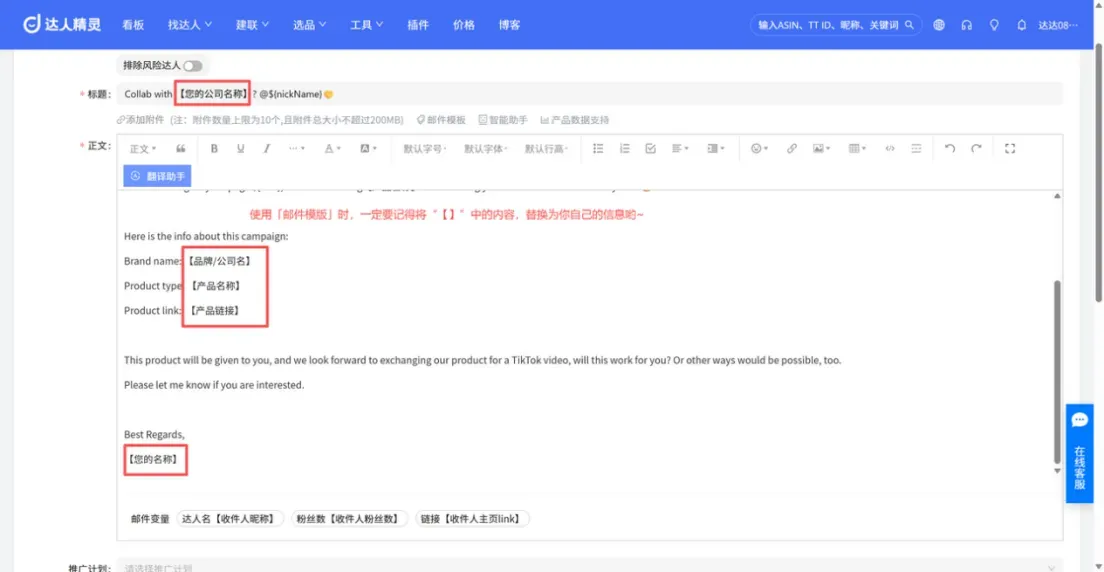1104x572 pixels.
Task: Expand the 找达人 menu
Action: (x=190, y=25)
